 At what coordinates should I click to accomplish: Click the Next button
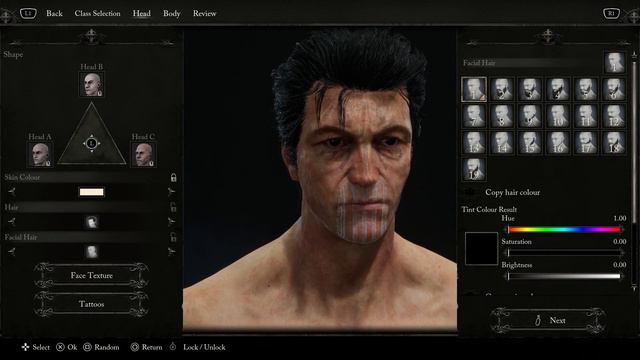(549, 320)
